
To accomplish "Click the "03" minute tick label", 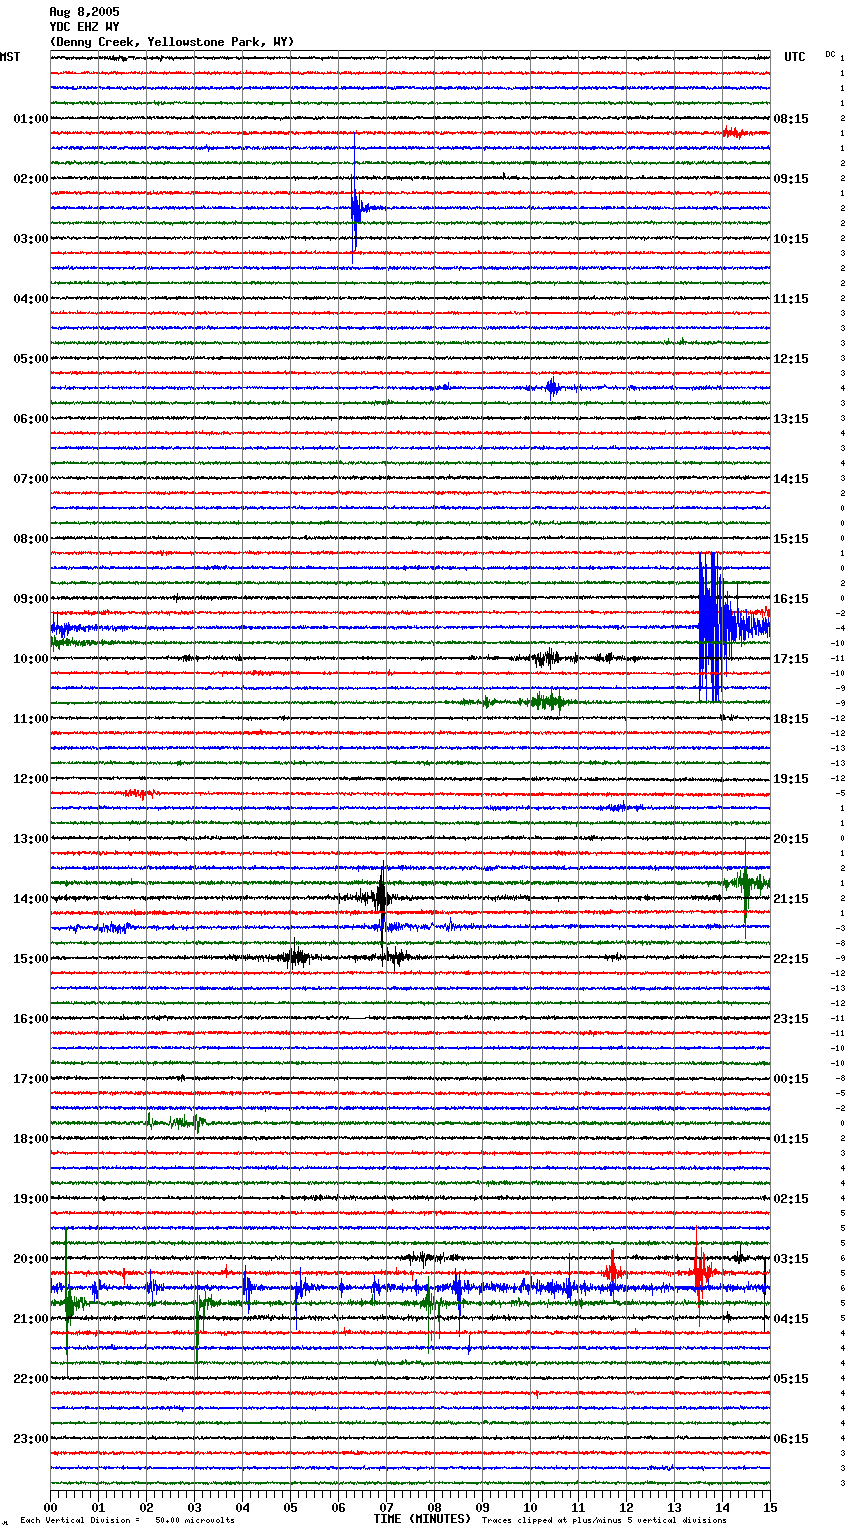I will point(194,1507).
